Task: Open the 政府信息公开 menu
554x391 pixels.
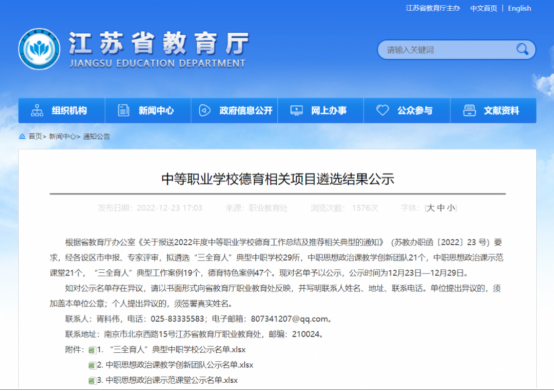Action: [235, 111]
